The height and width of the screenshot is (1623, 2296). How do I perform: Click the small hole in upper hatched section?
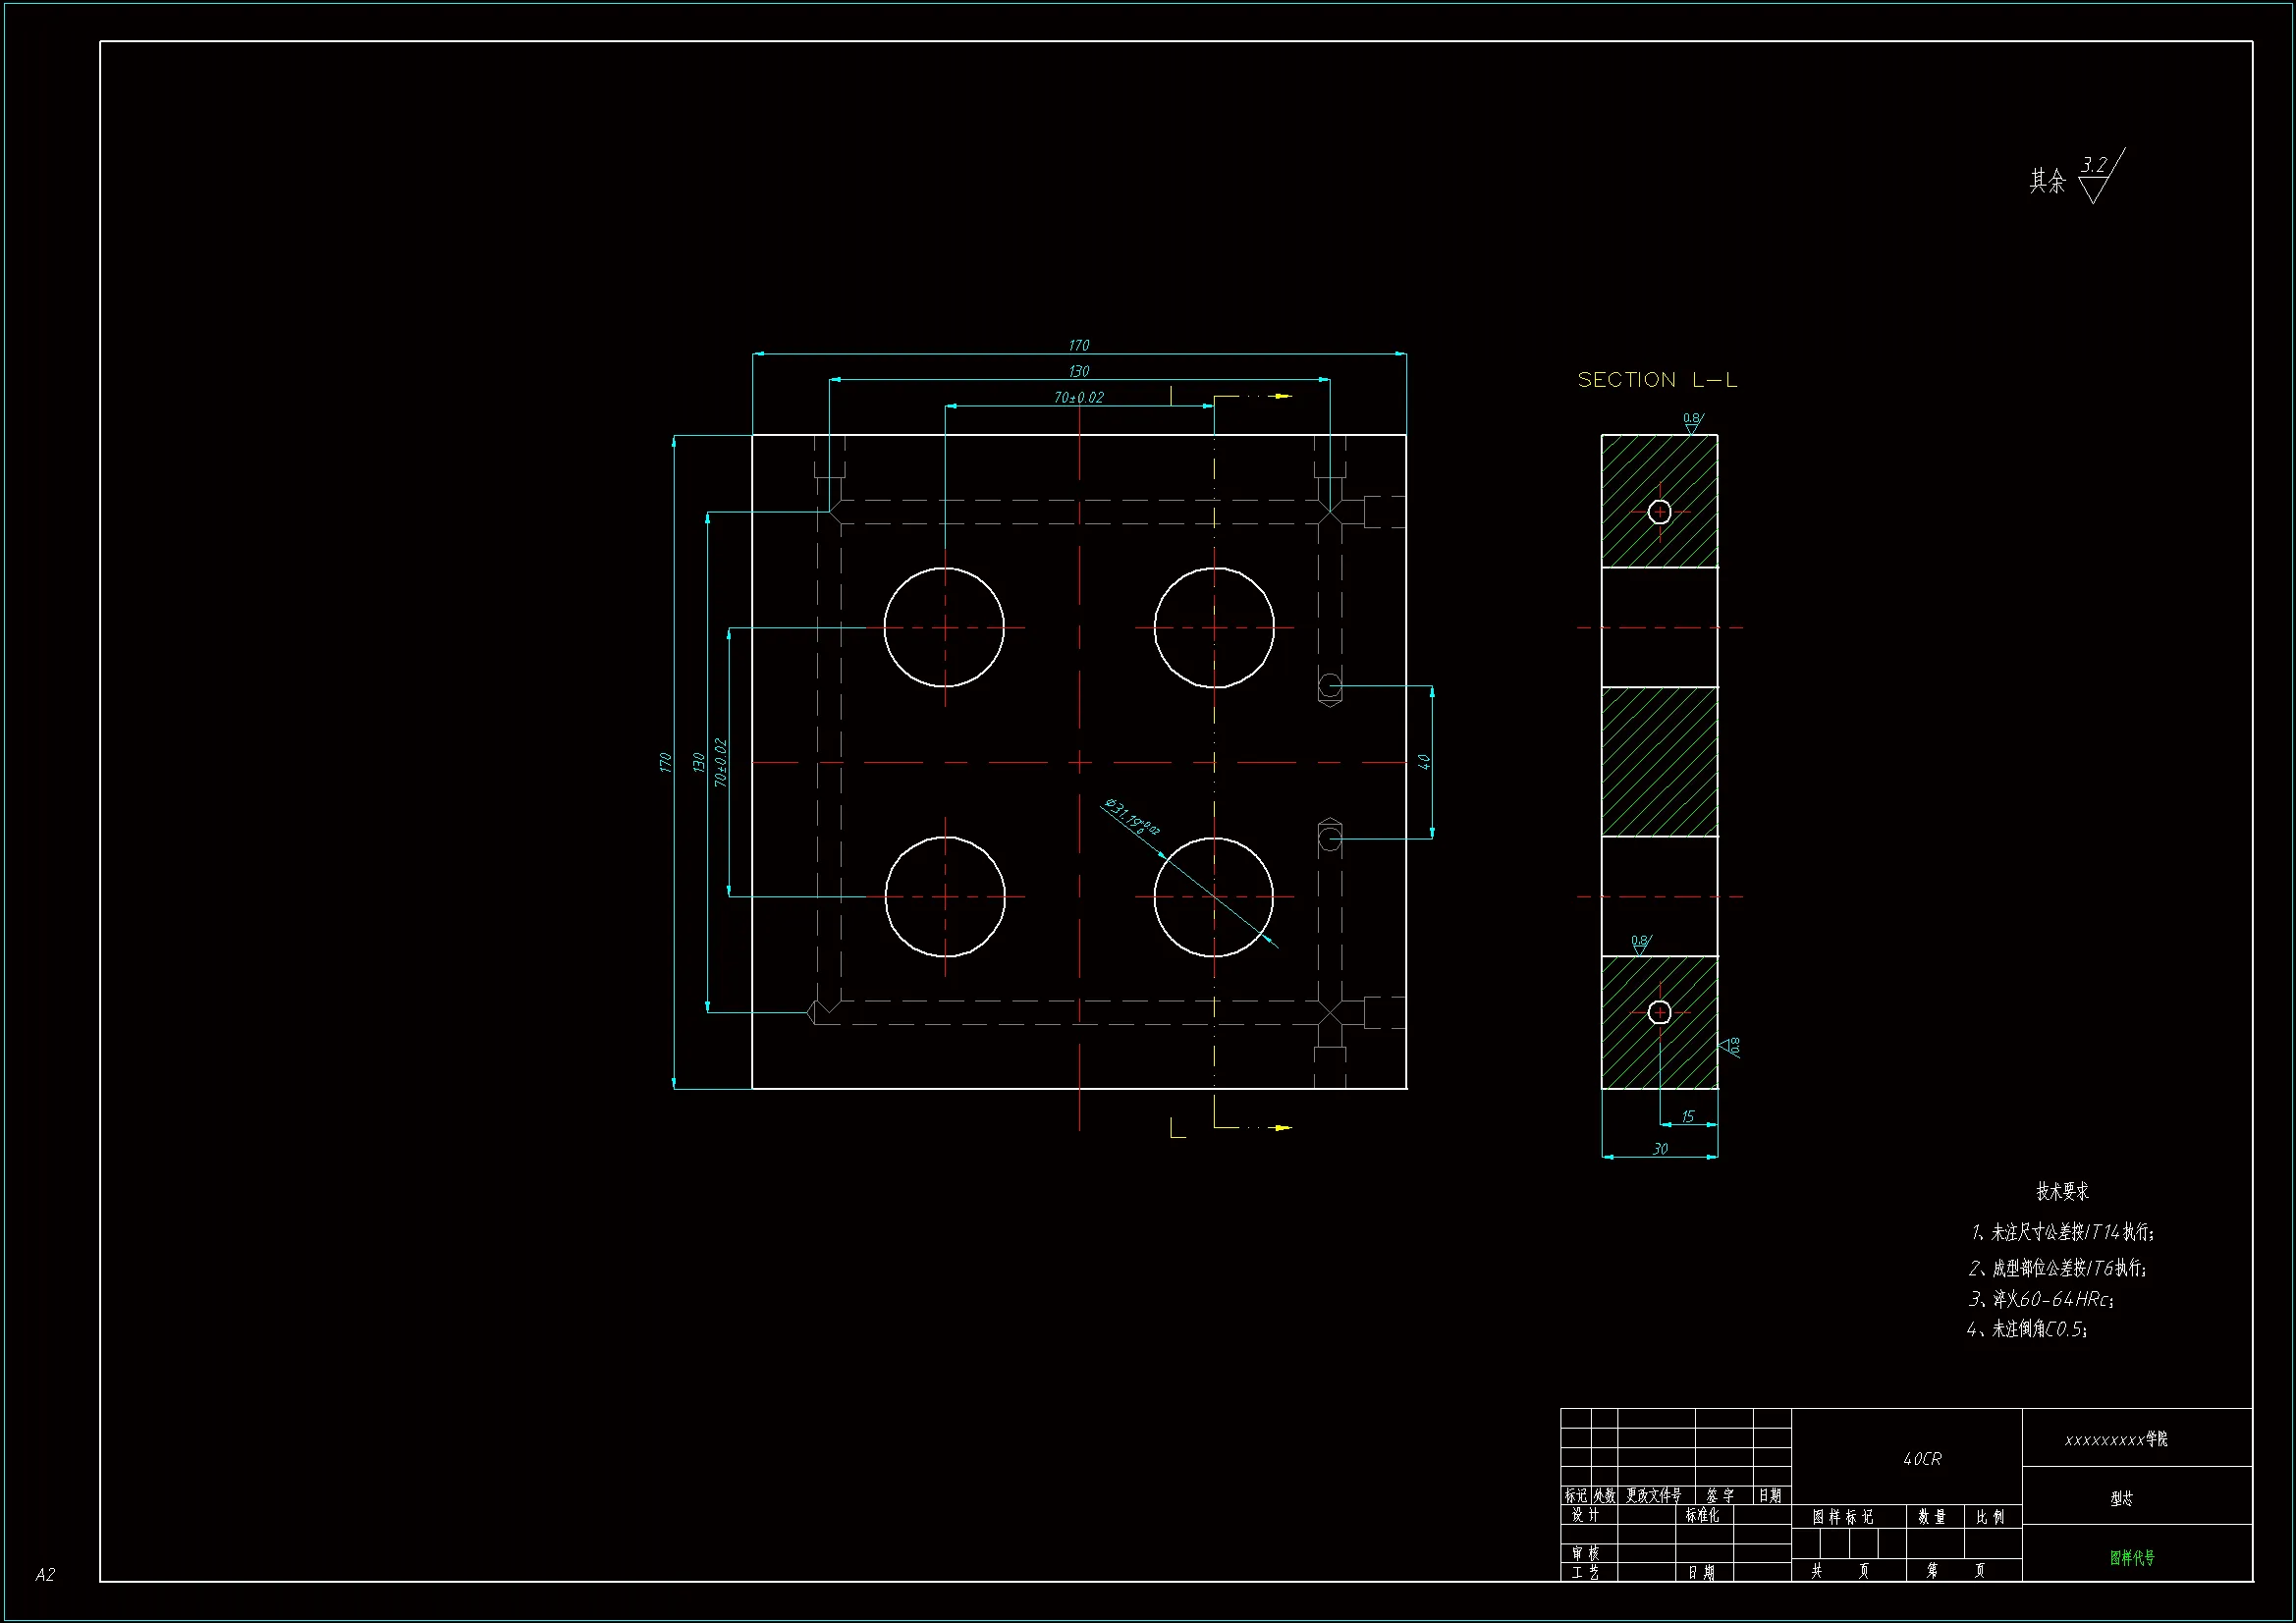(1659, 512)
